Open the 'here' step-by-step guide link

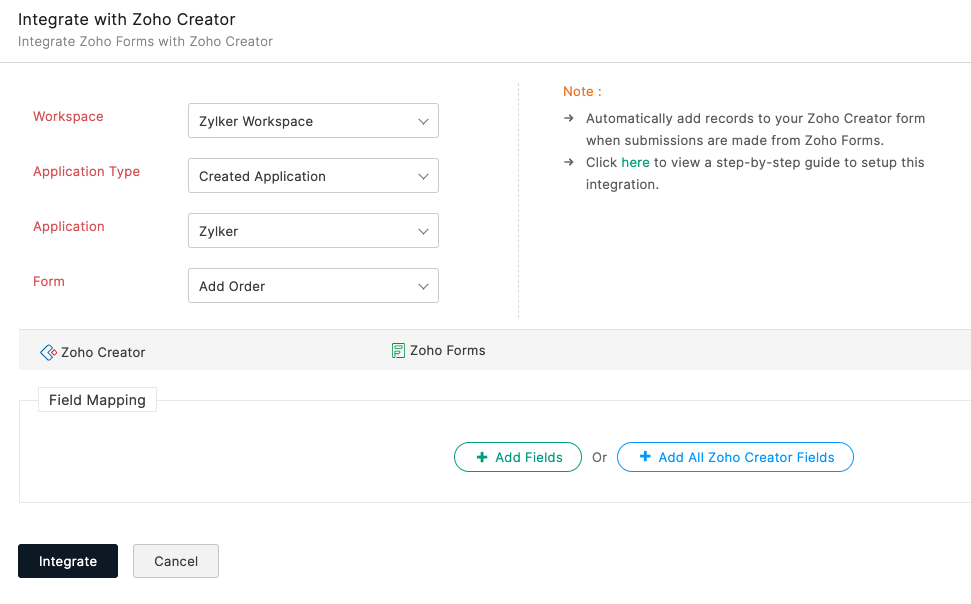click(635, 162)
